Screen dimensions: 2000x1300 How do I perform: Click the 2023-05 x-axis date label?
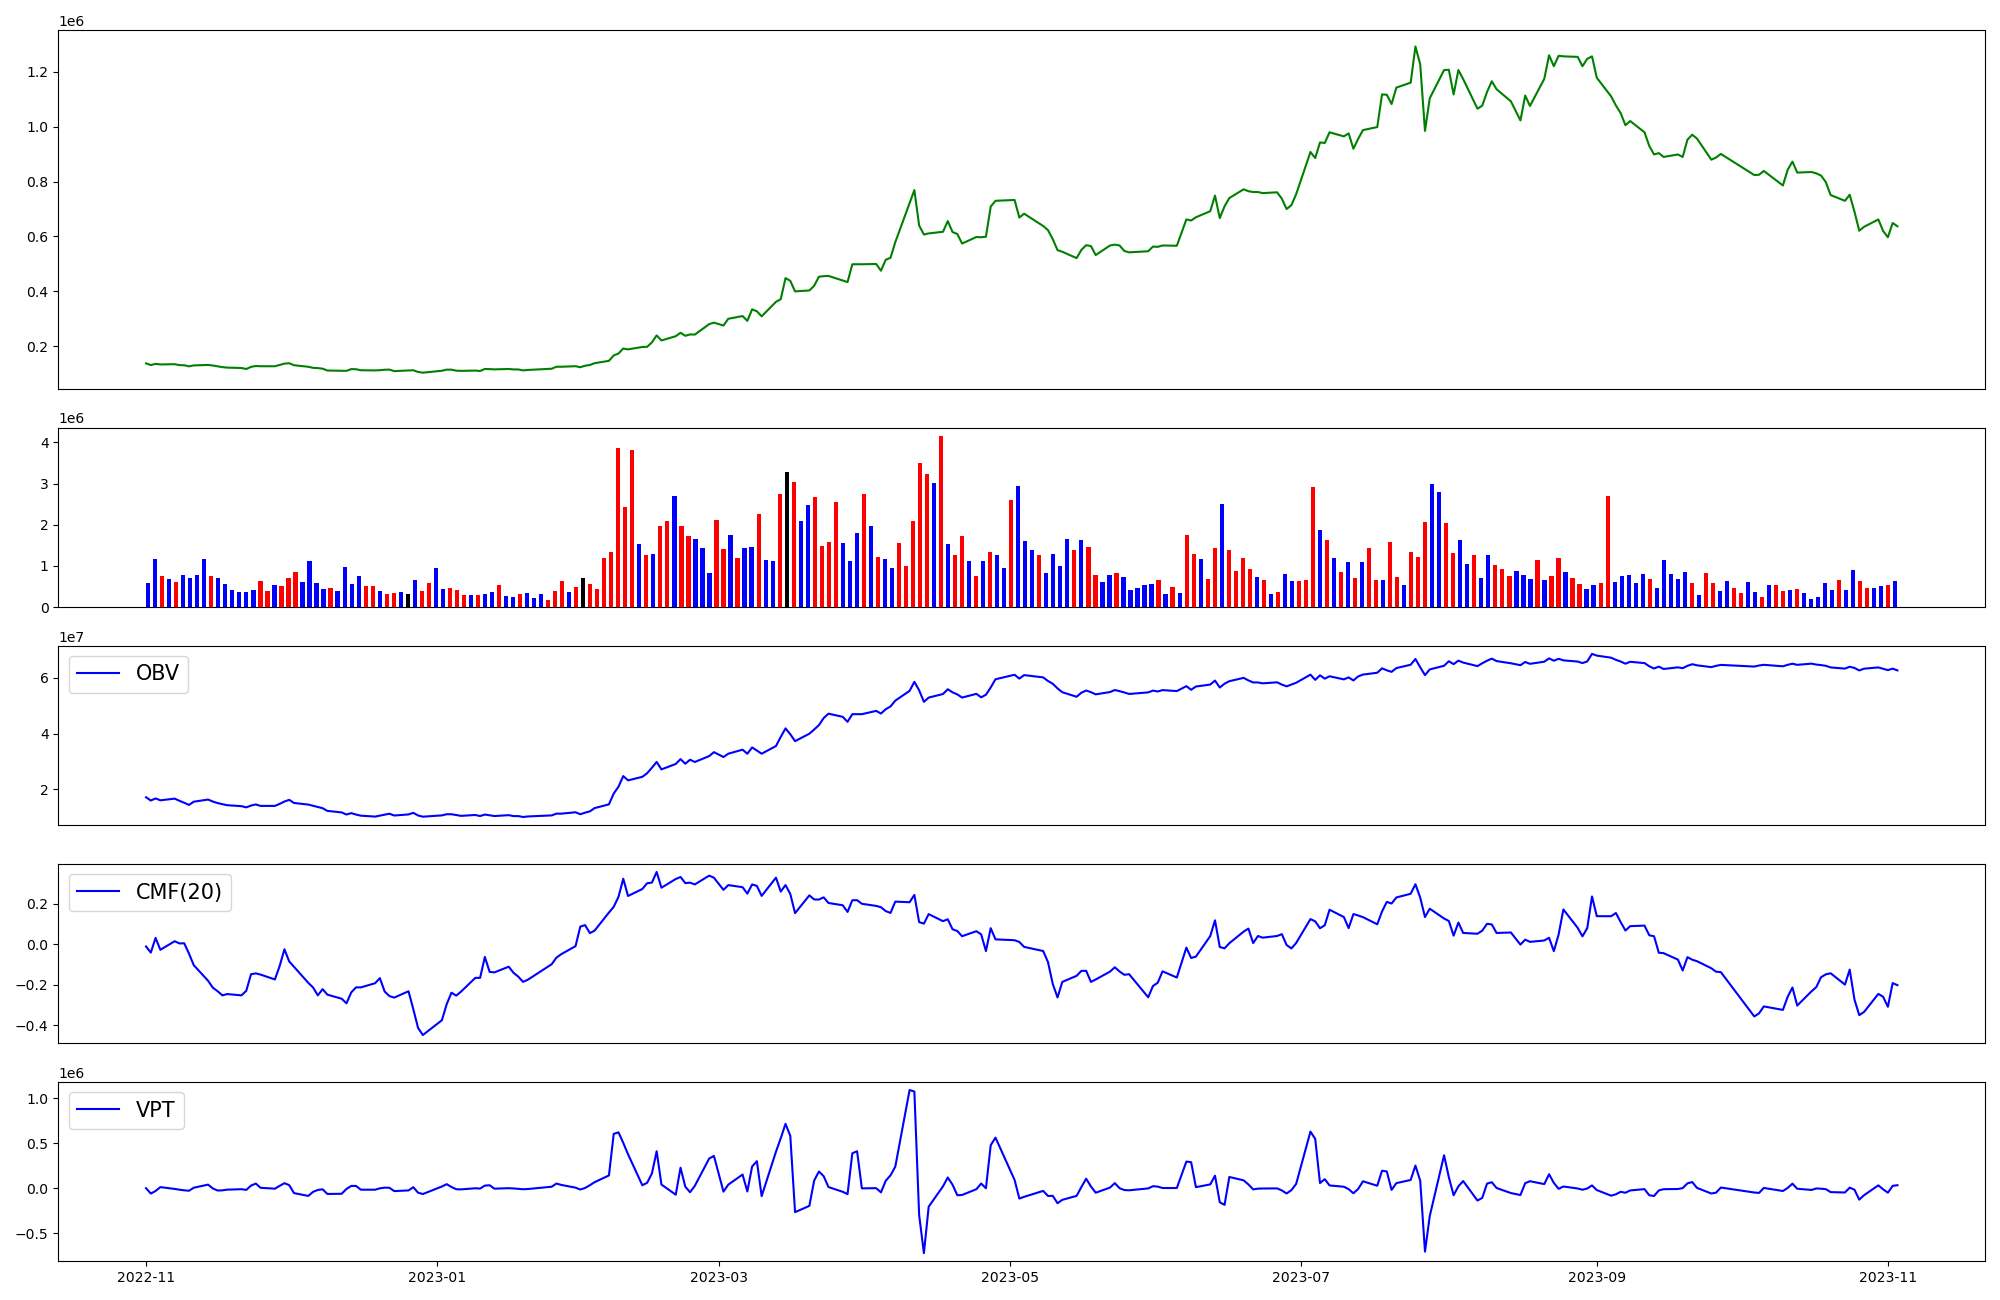point(1010,1277)
